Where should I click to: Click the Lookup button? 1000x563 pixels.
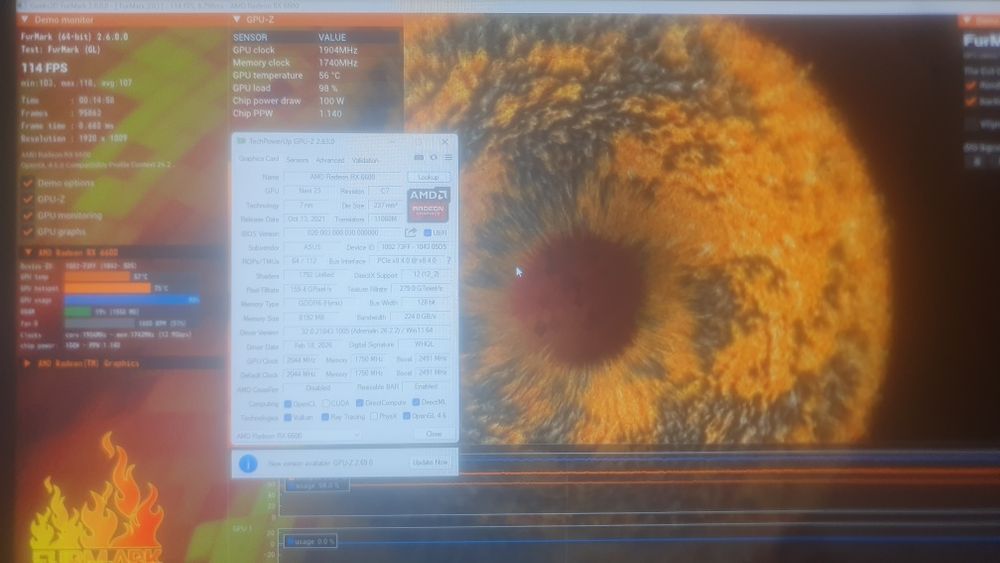click(428, 177)
